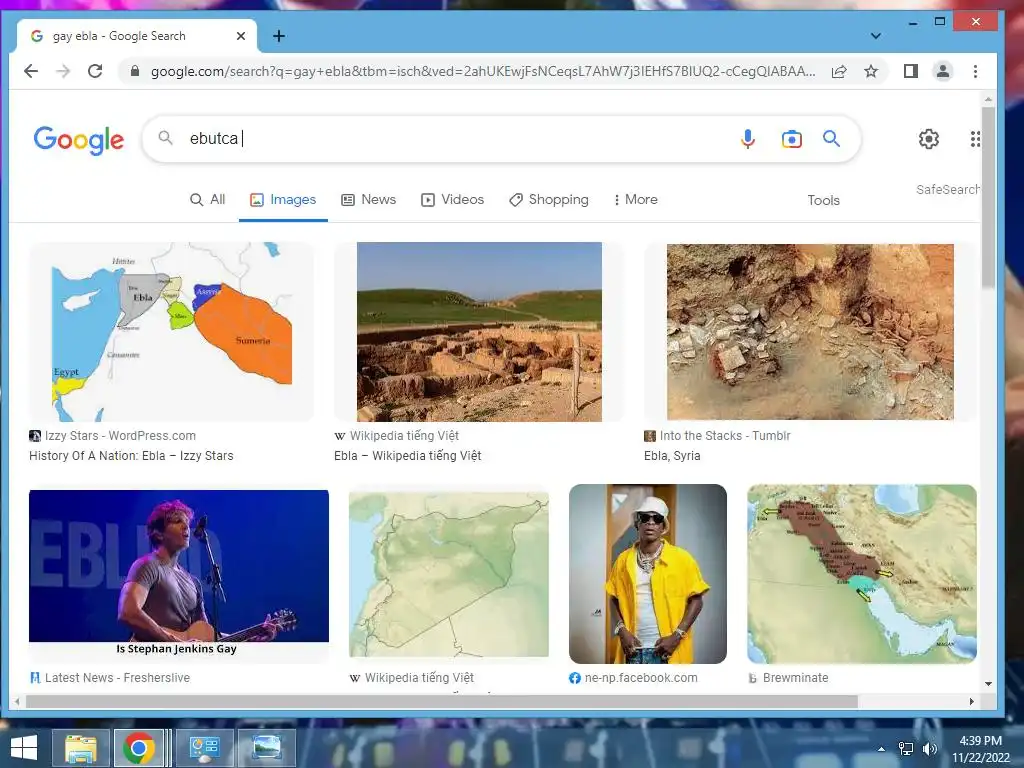Click the browser forward arrow
Image resolution: width=1024 pixels, height=768 pixels.
pos(63,71)
